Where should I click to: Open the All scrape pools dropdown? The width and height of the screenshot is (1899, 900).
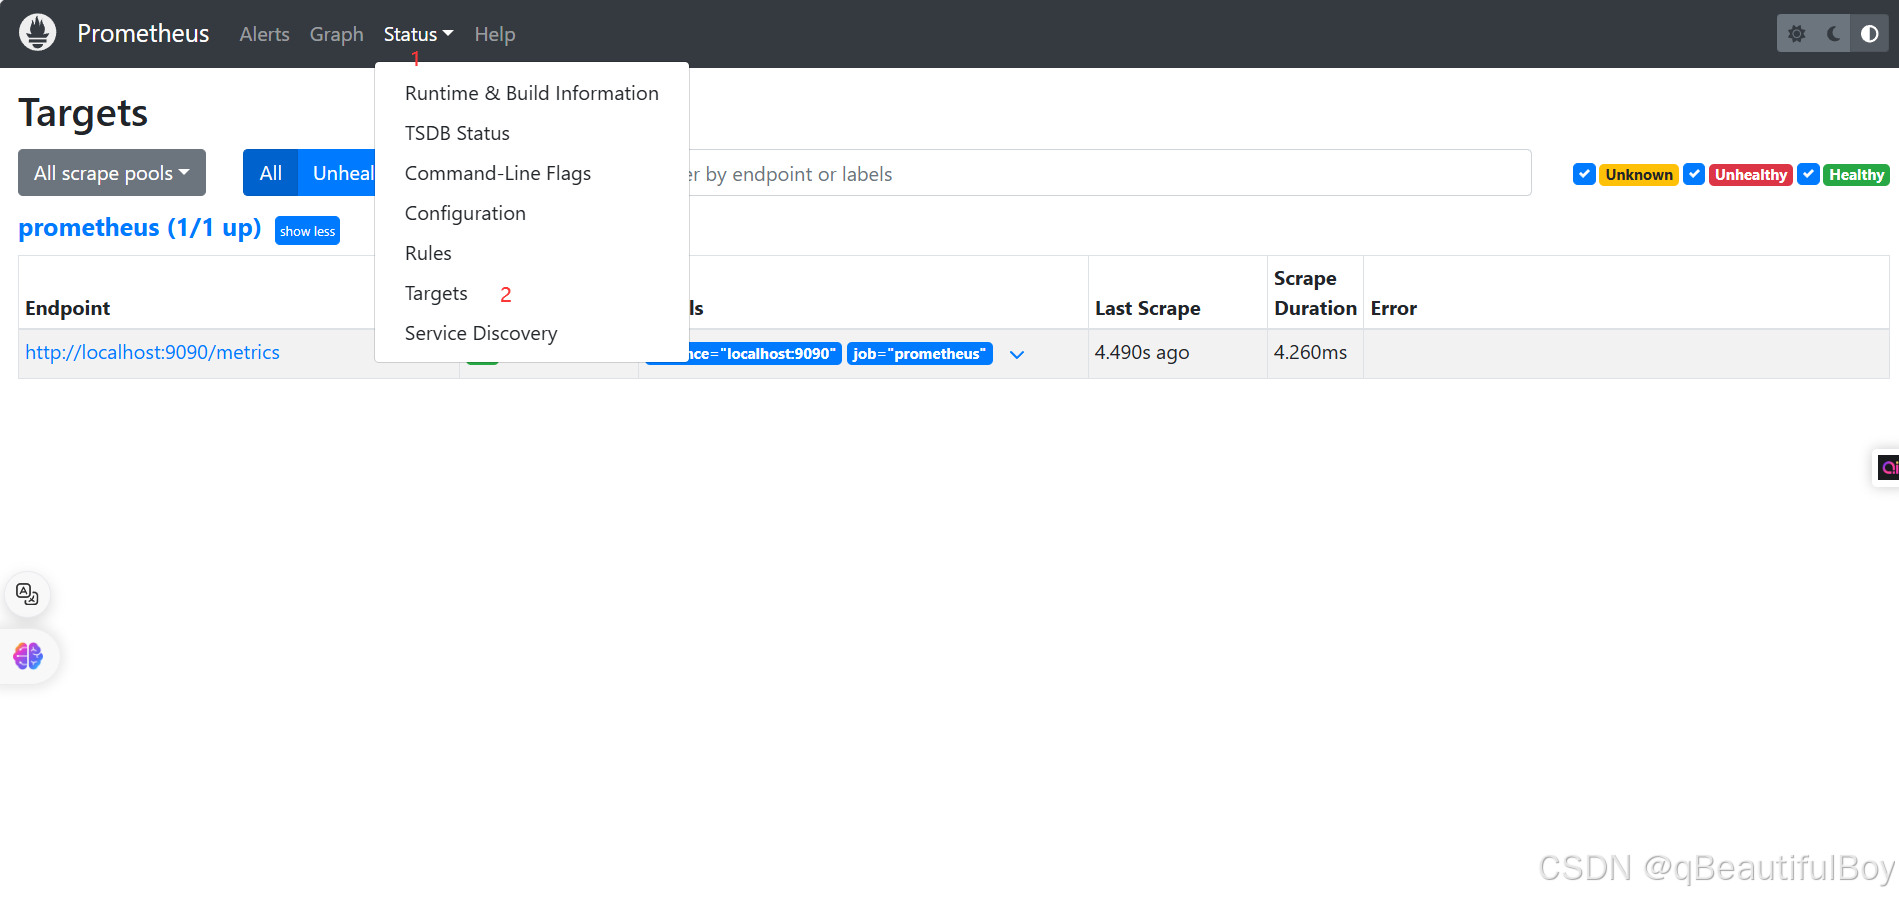click(x=112, y=173)
